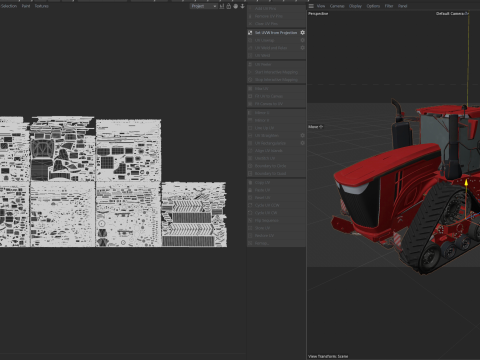The height and width of the screenshot is (360, 480).
Task: Choose the Flip Sequence command
Action: coord(276,220)
